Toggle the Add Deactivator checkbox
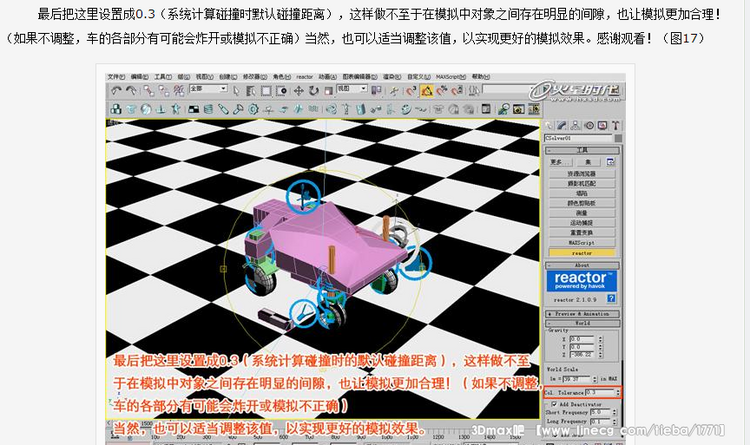Screen dimensions: 750x445 pyautogui.click(x=554, y=404)
